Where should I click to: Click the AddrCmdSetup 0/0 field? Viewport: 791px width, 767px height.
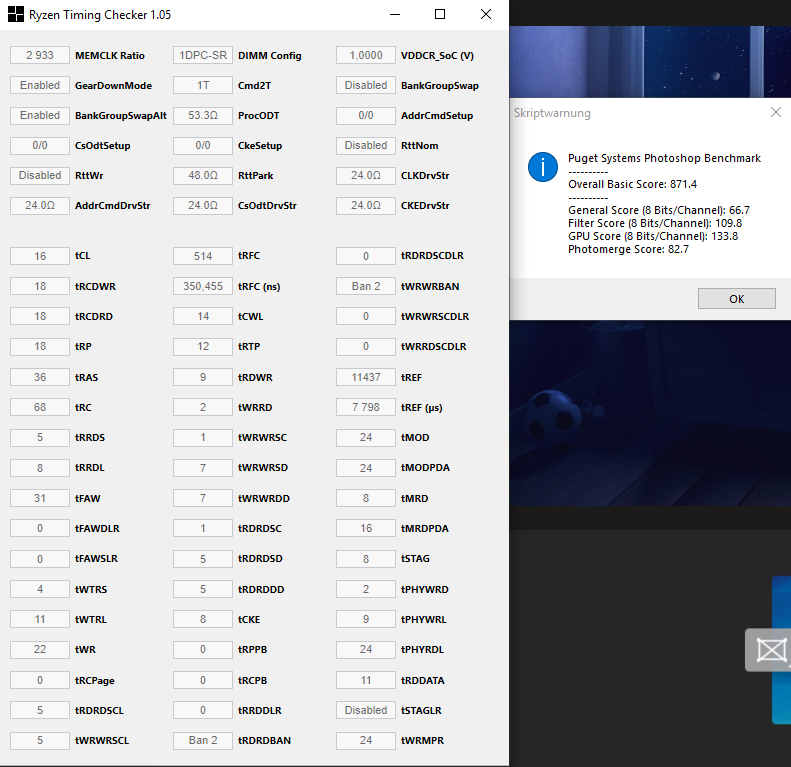(x=366, y=116)
